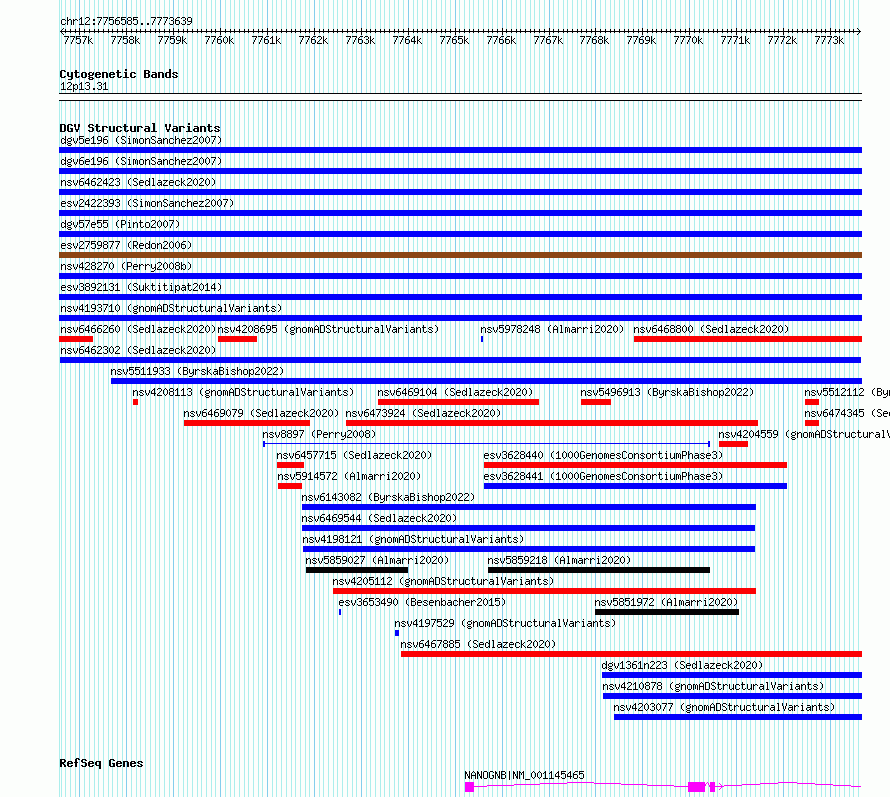Select the nsv6462423 (Sedlazeck2020) variant label

pyautogui.click(x=138, y=182)
